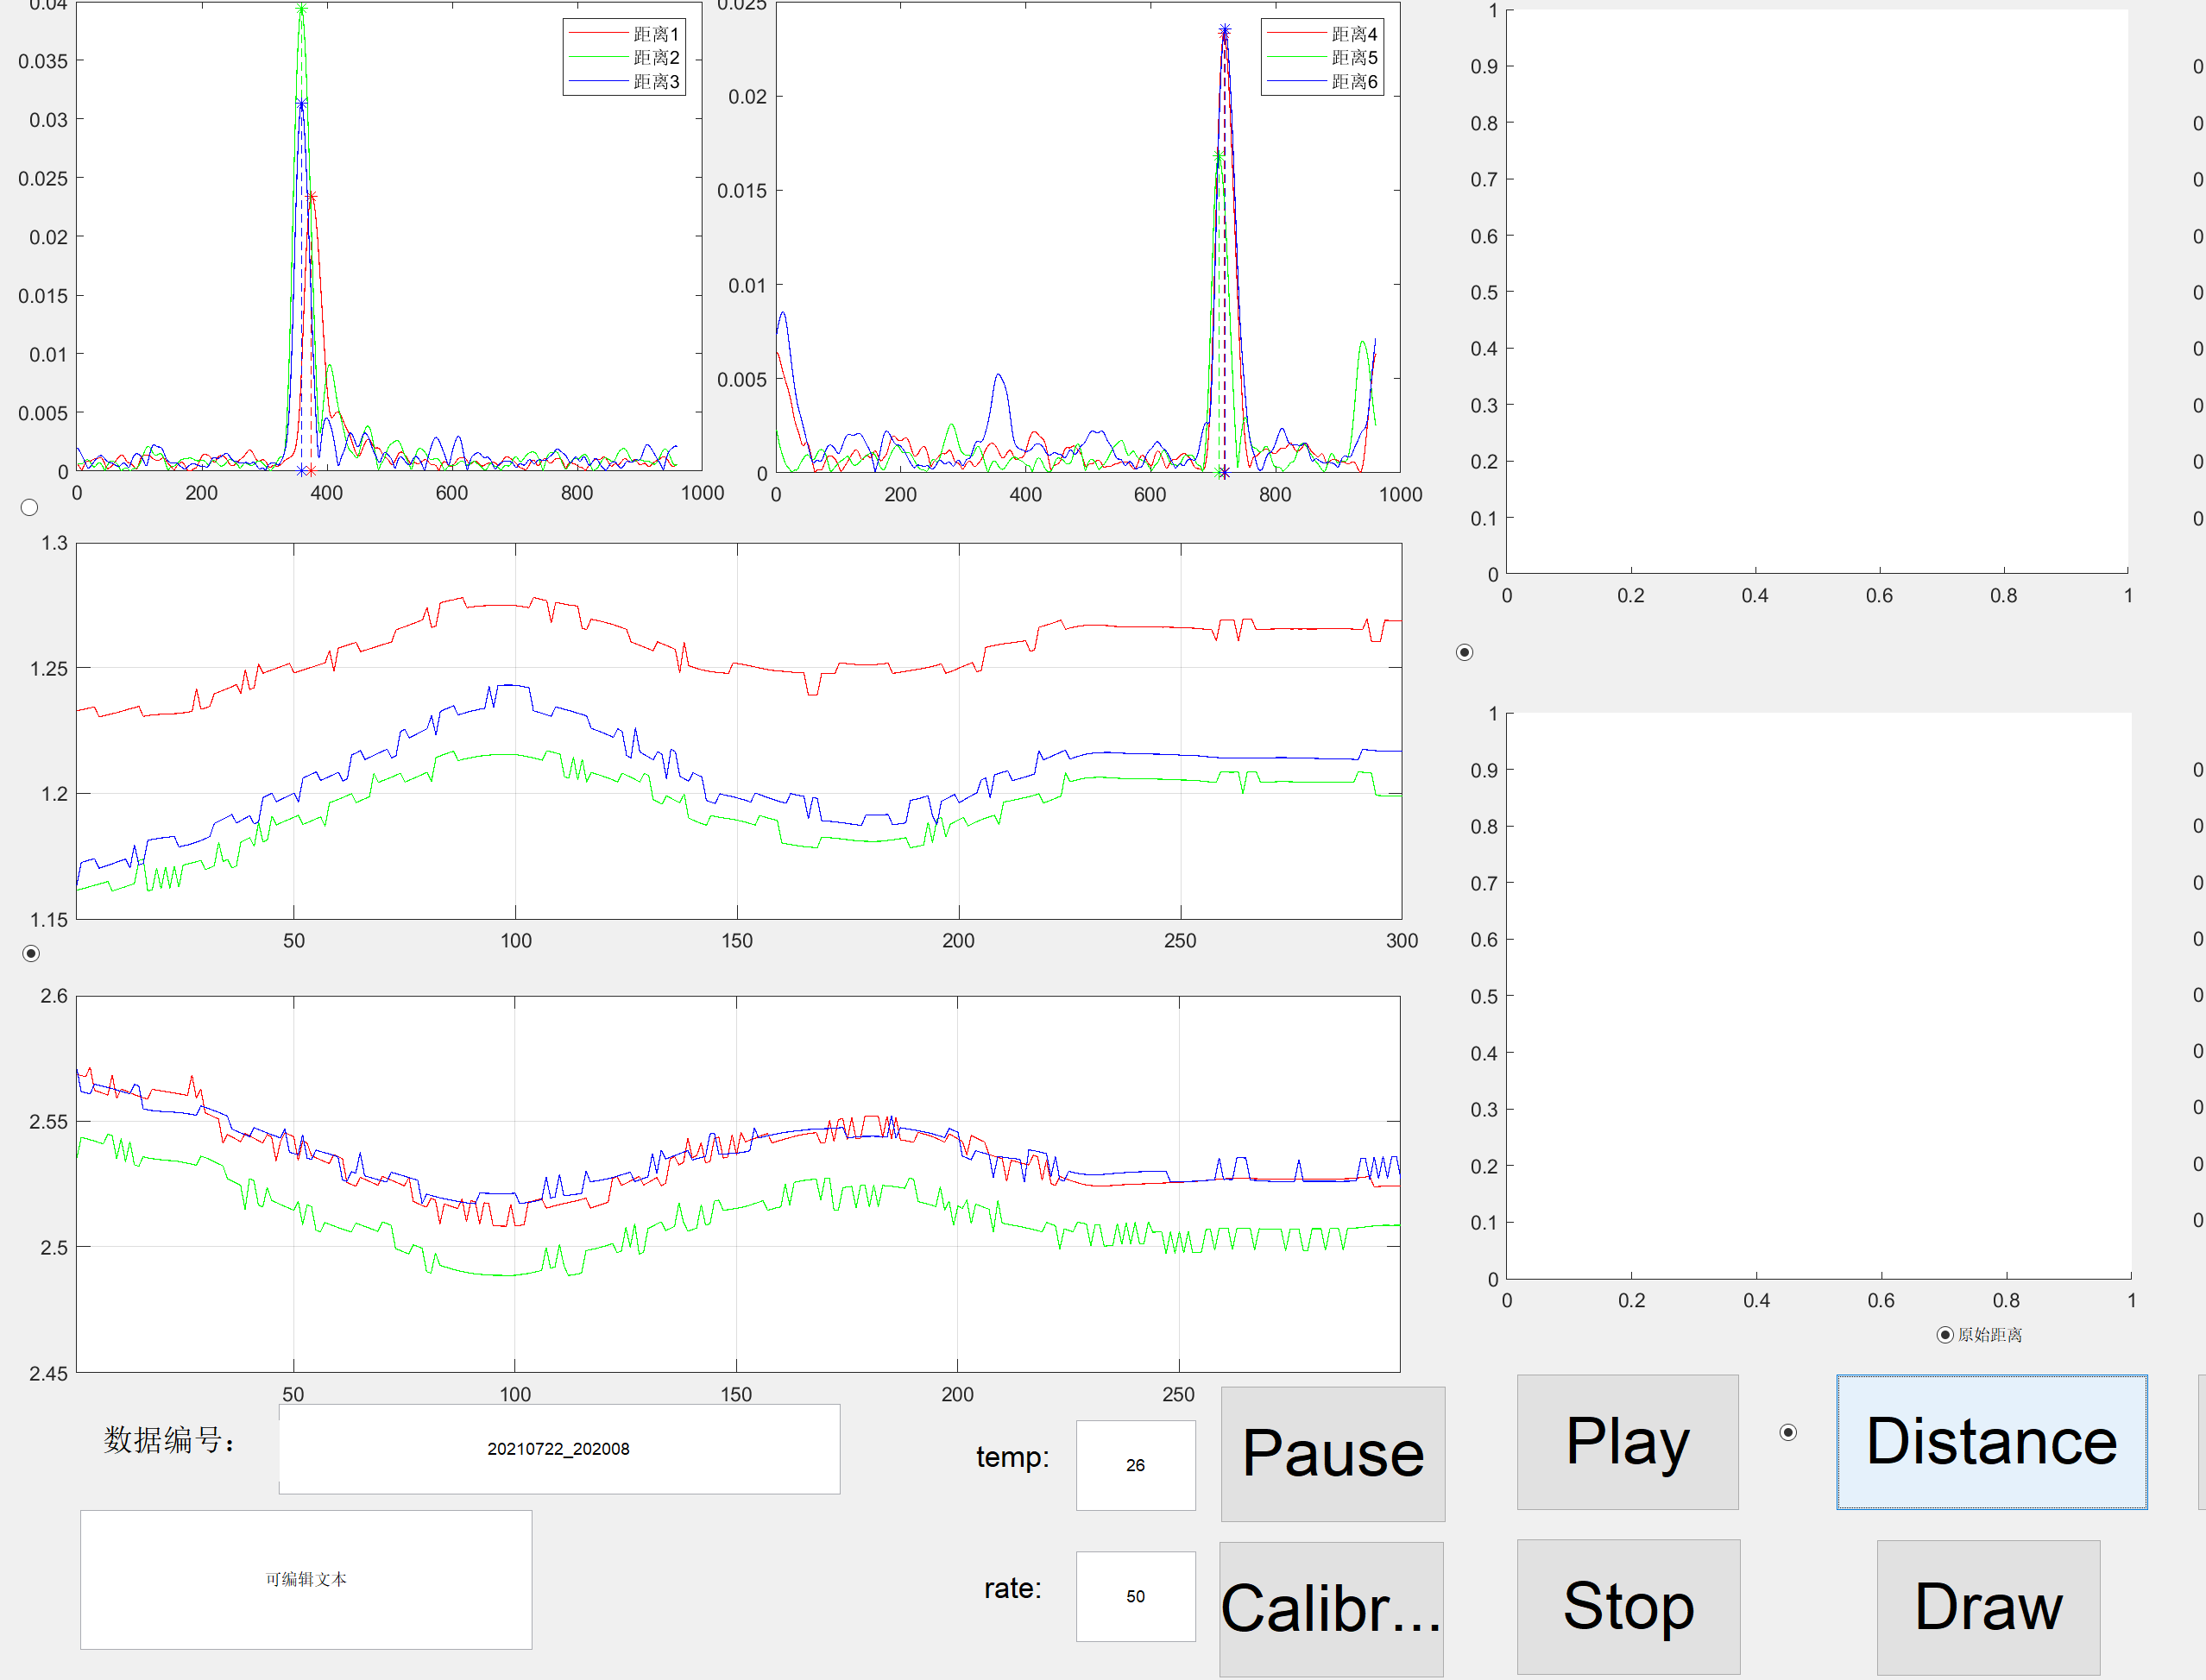
Task: Hit the Stop button
Action: 1628,1606
